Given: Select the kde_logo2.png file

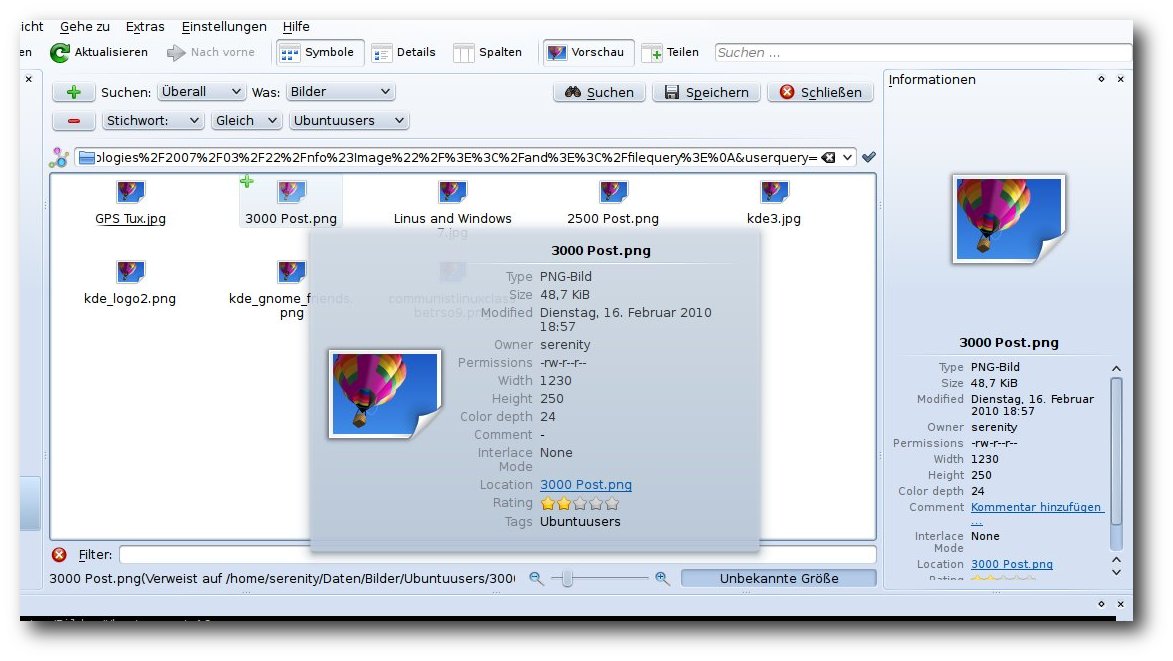Looking at the screenshot, I should (x=130, y=283).
